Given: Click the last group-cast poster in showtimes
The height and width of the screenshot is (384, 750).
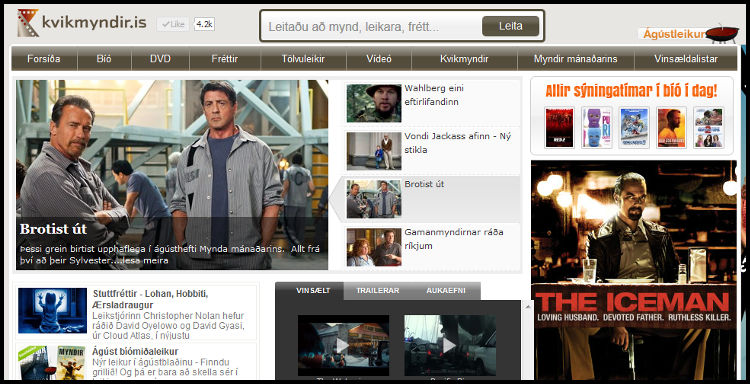Looking at the screenshot, I should 708,128.
